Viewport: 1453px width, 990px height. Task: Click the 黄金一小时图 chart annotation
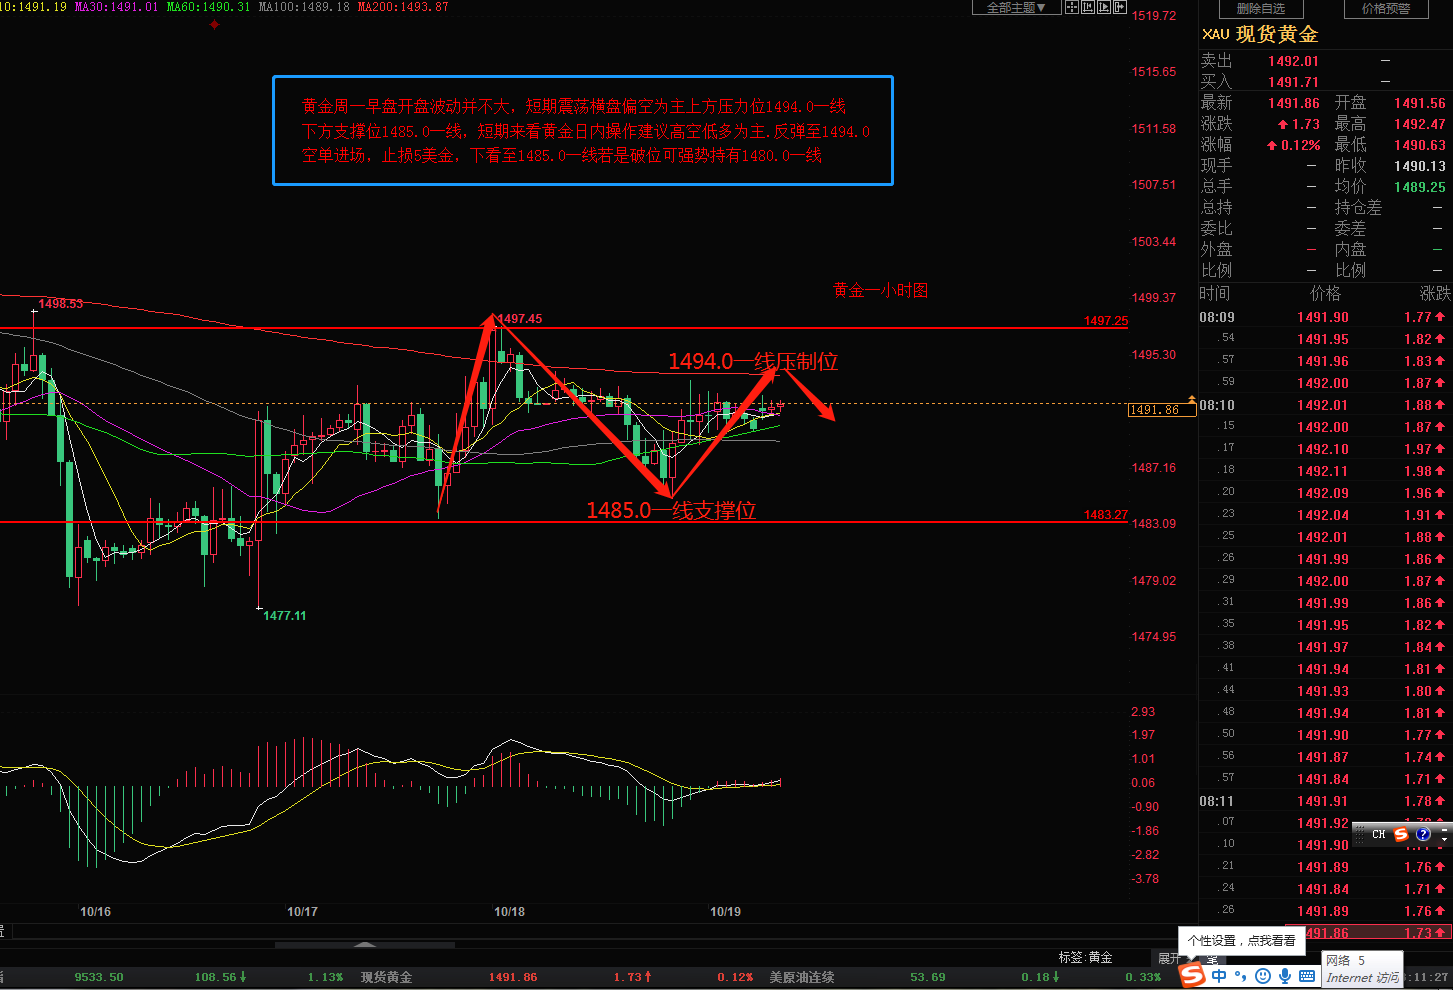pos(881,290)
